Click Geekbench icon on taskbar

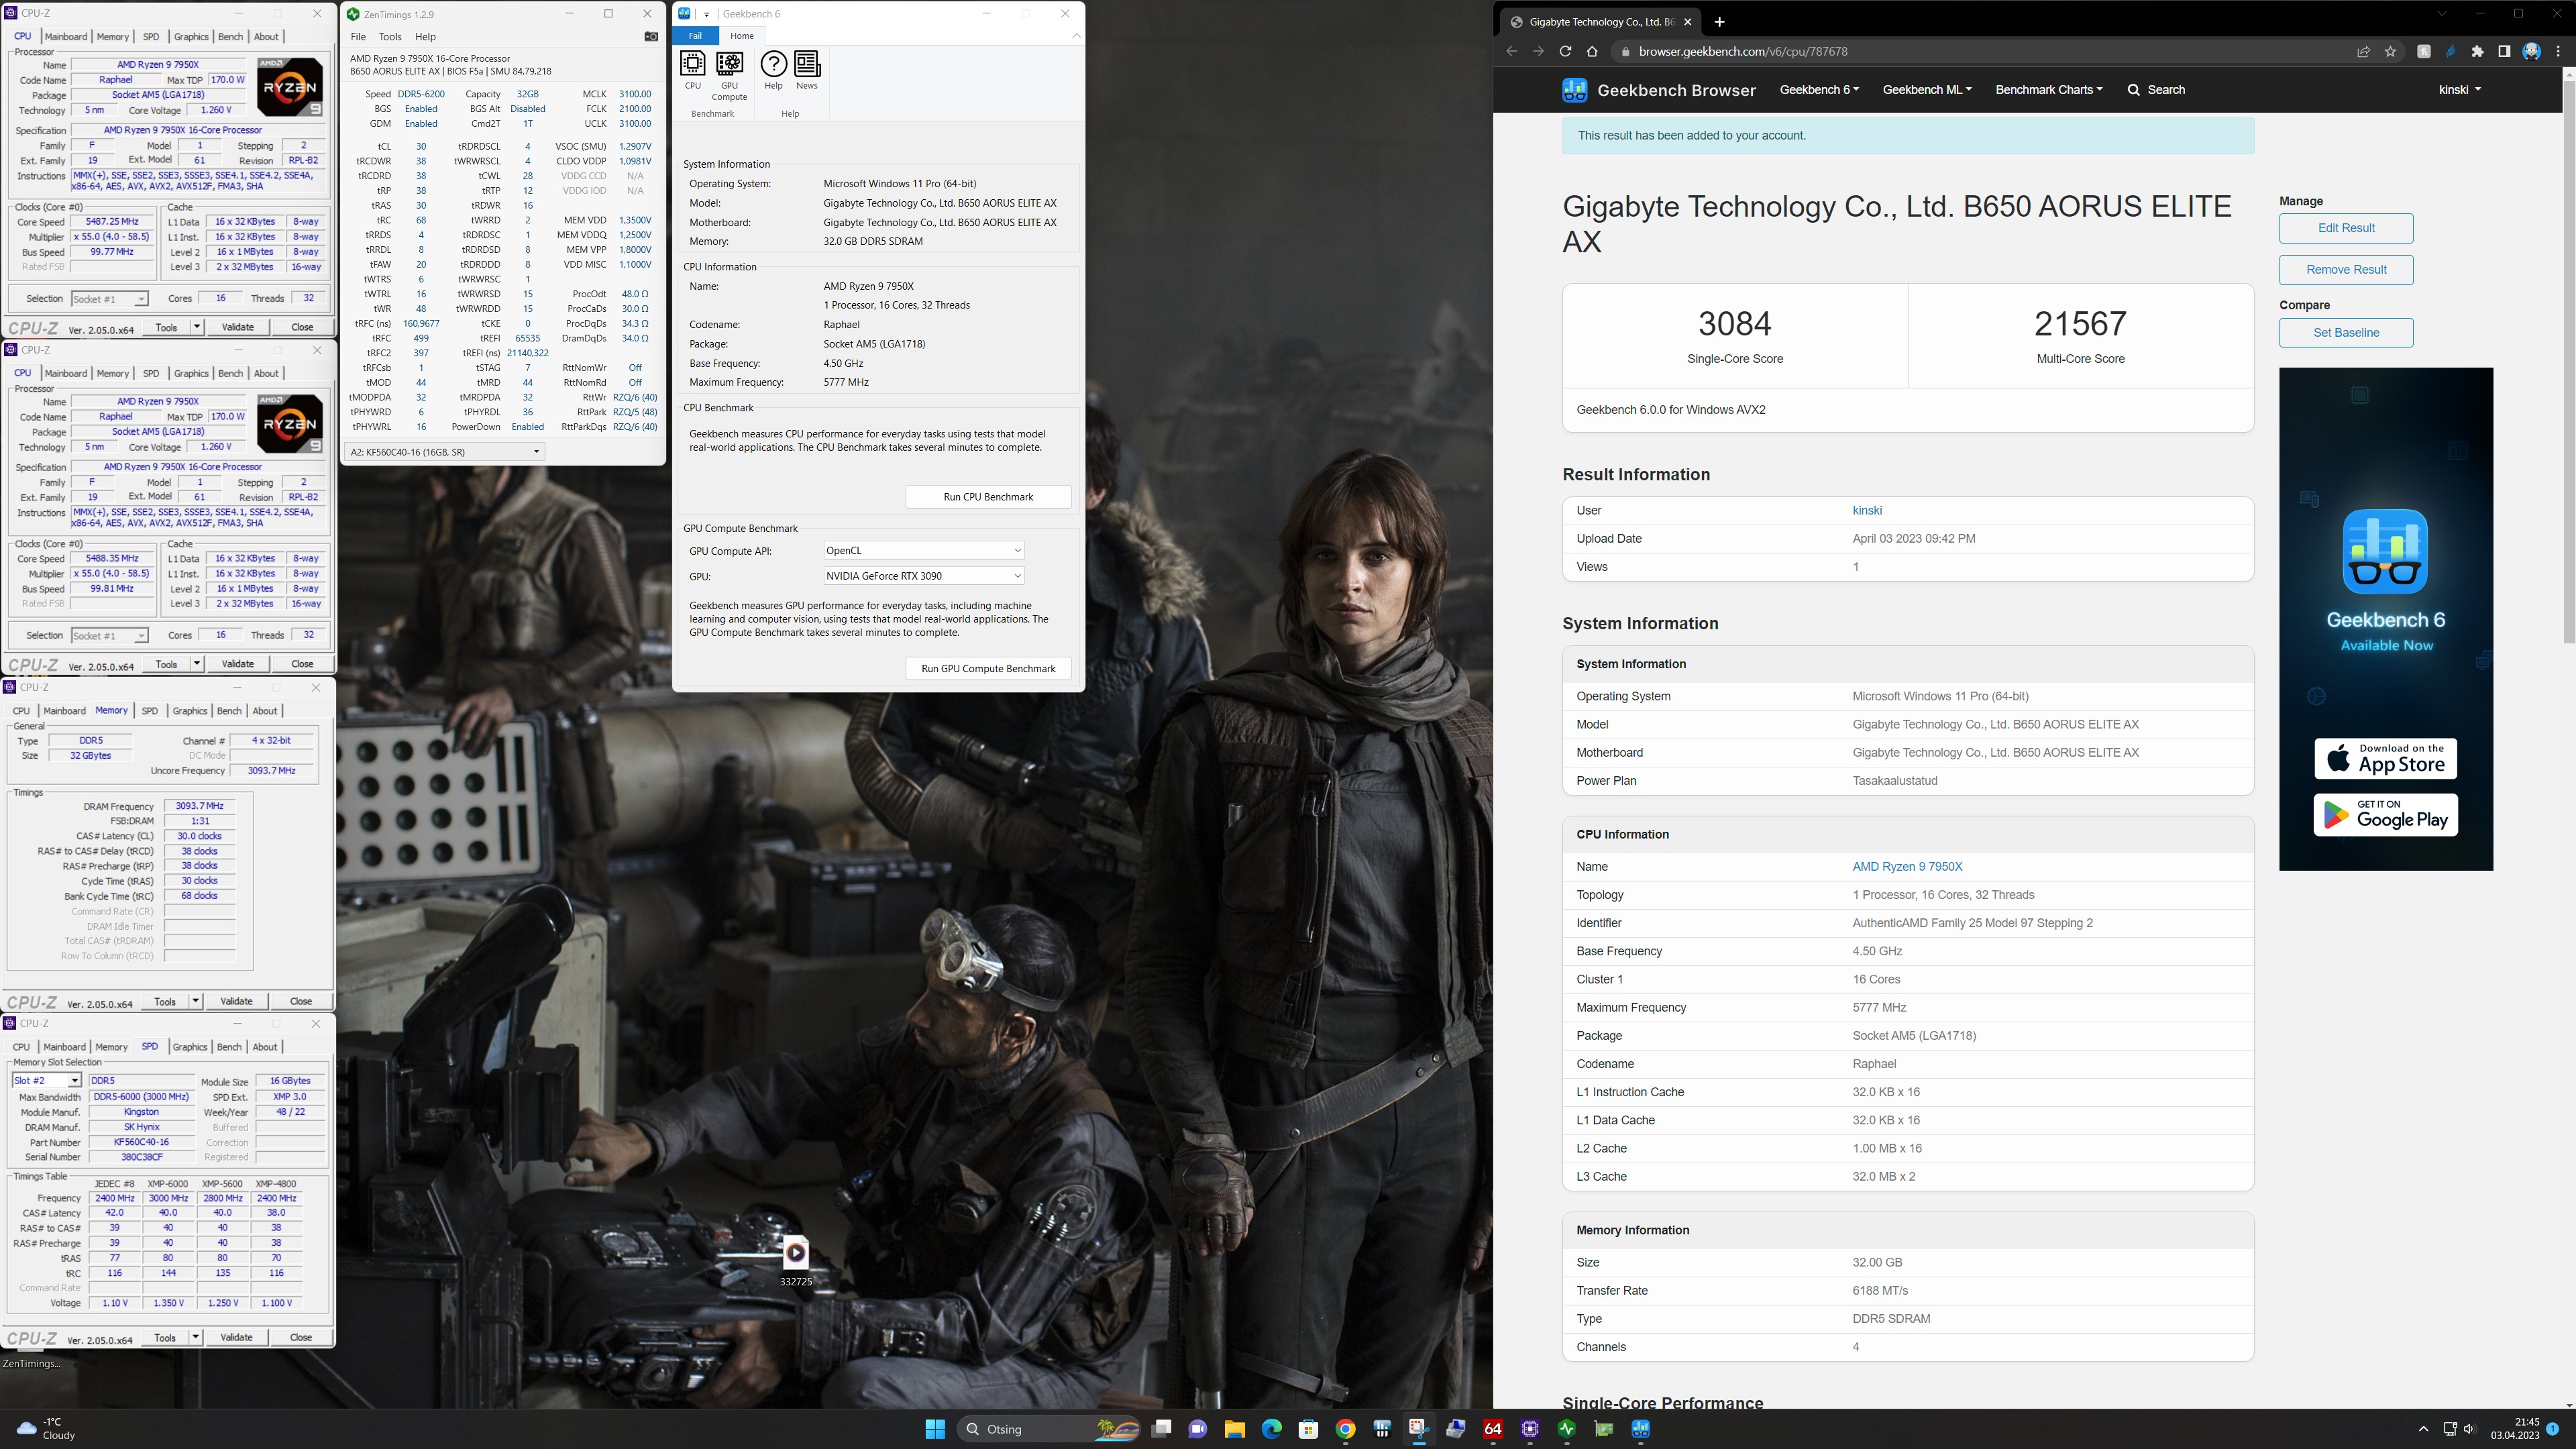[1640, 1429]
